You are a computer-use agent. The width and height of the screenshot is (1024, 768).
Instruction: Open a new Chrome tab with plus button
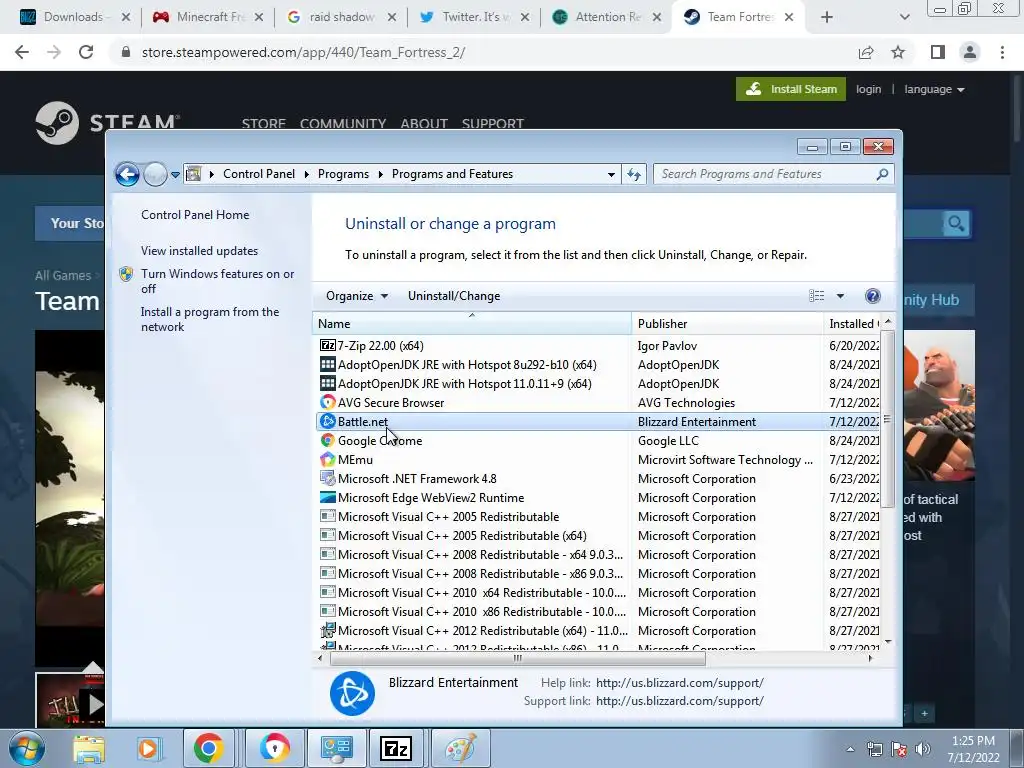[x=827, y=17]
